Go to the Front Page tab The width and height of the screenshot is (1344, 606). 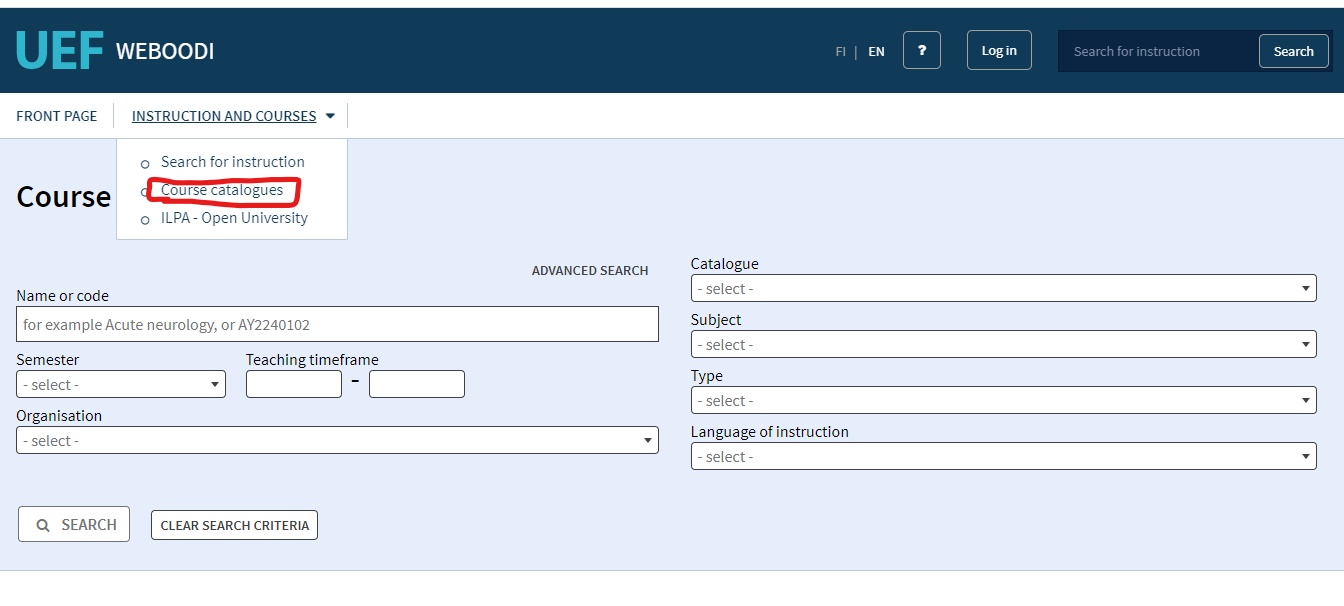click(x=57, y=116)
